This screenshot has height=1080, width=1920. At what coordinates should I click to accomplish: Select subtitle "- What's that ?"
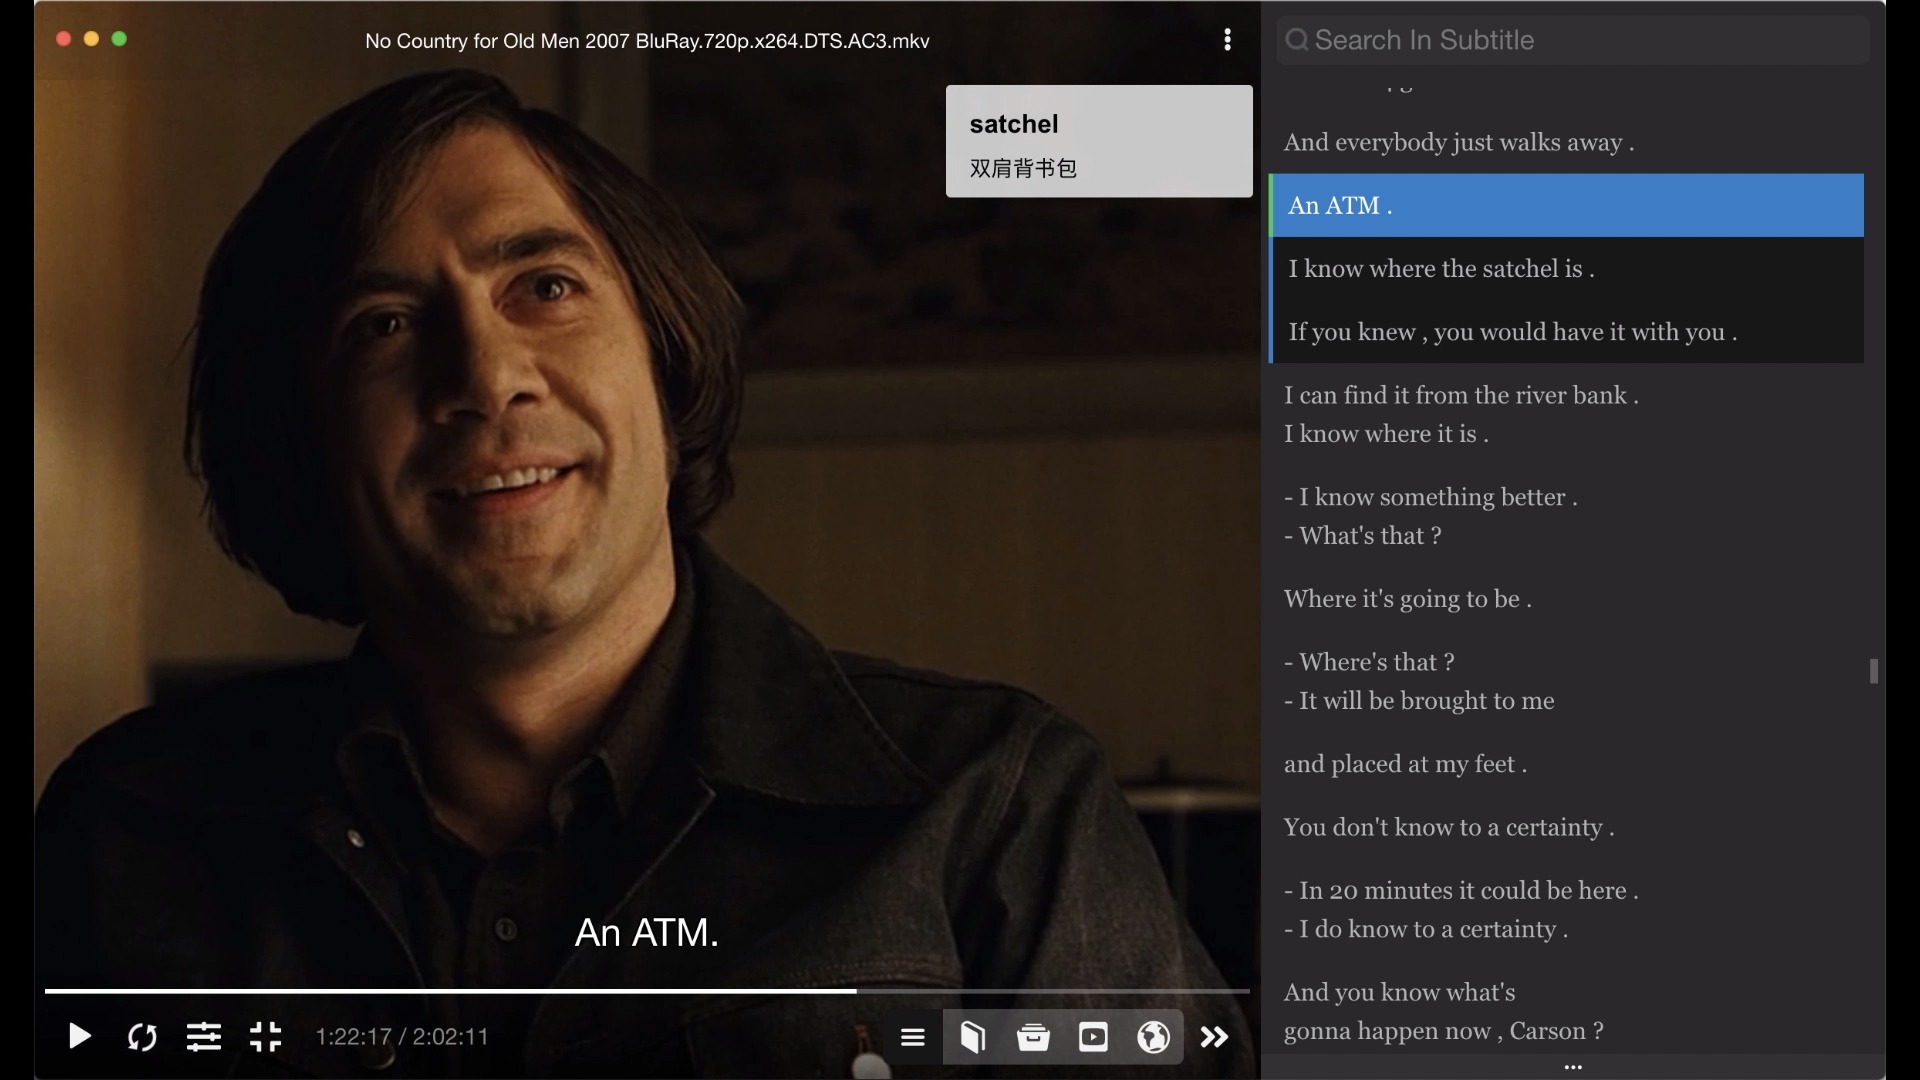click(1363, 536)
